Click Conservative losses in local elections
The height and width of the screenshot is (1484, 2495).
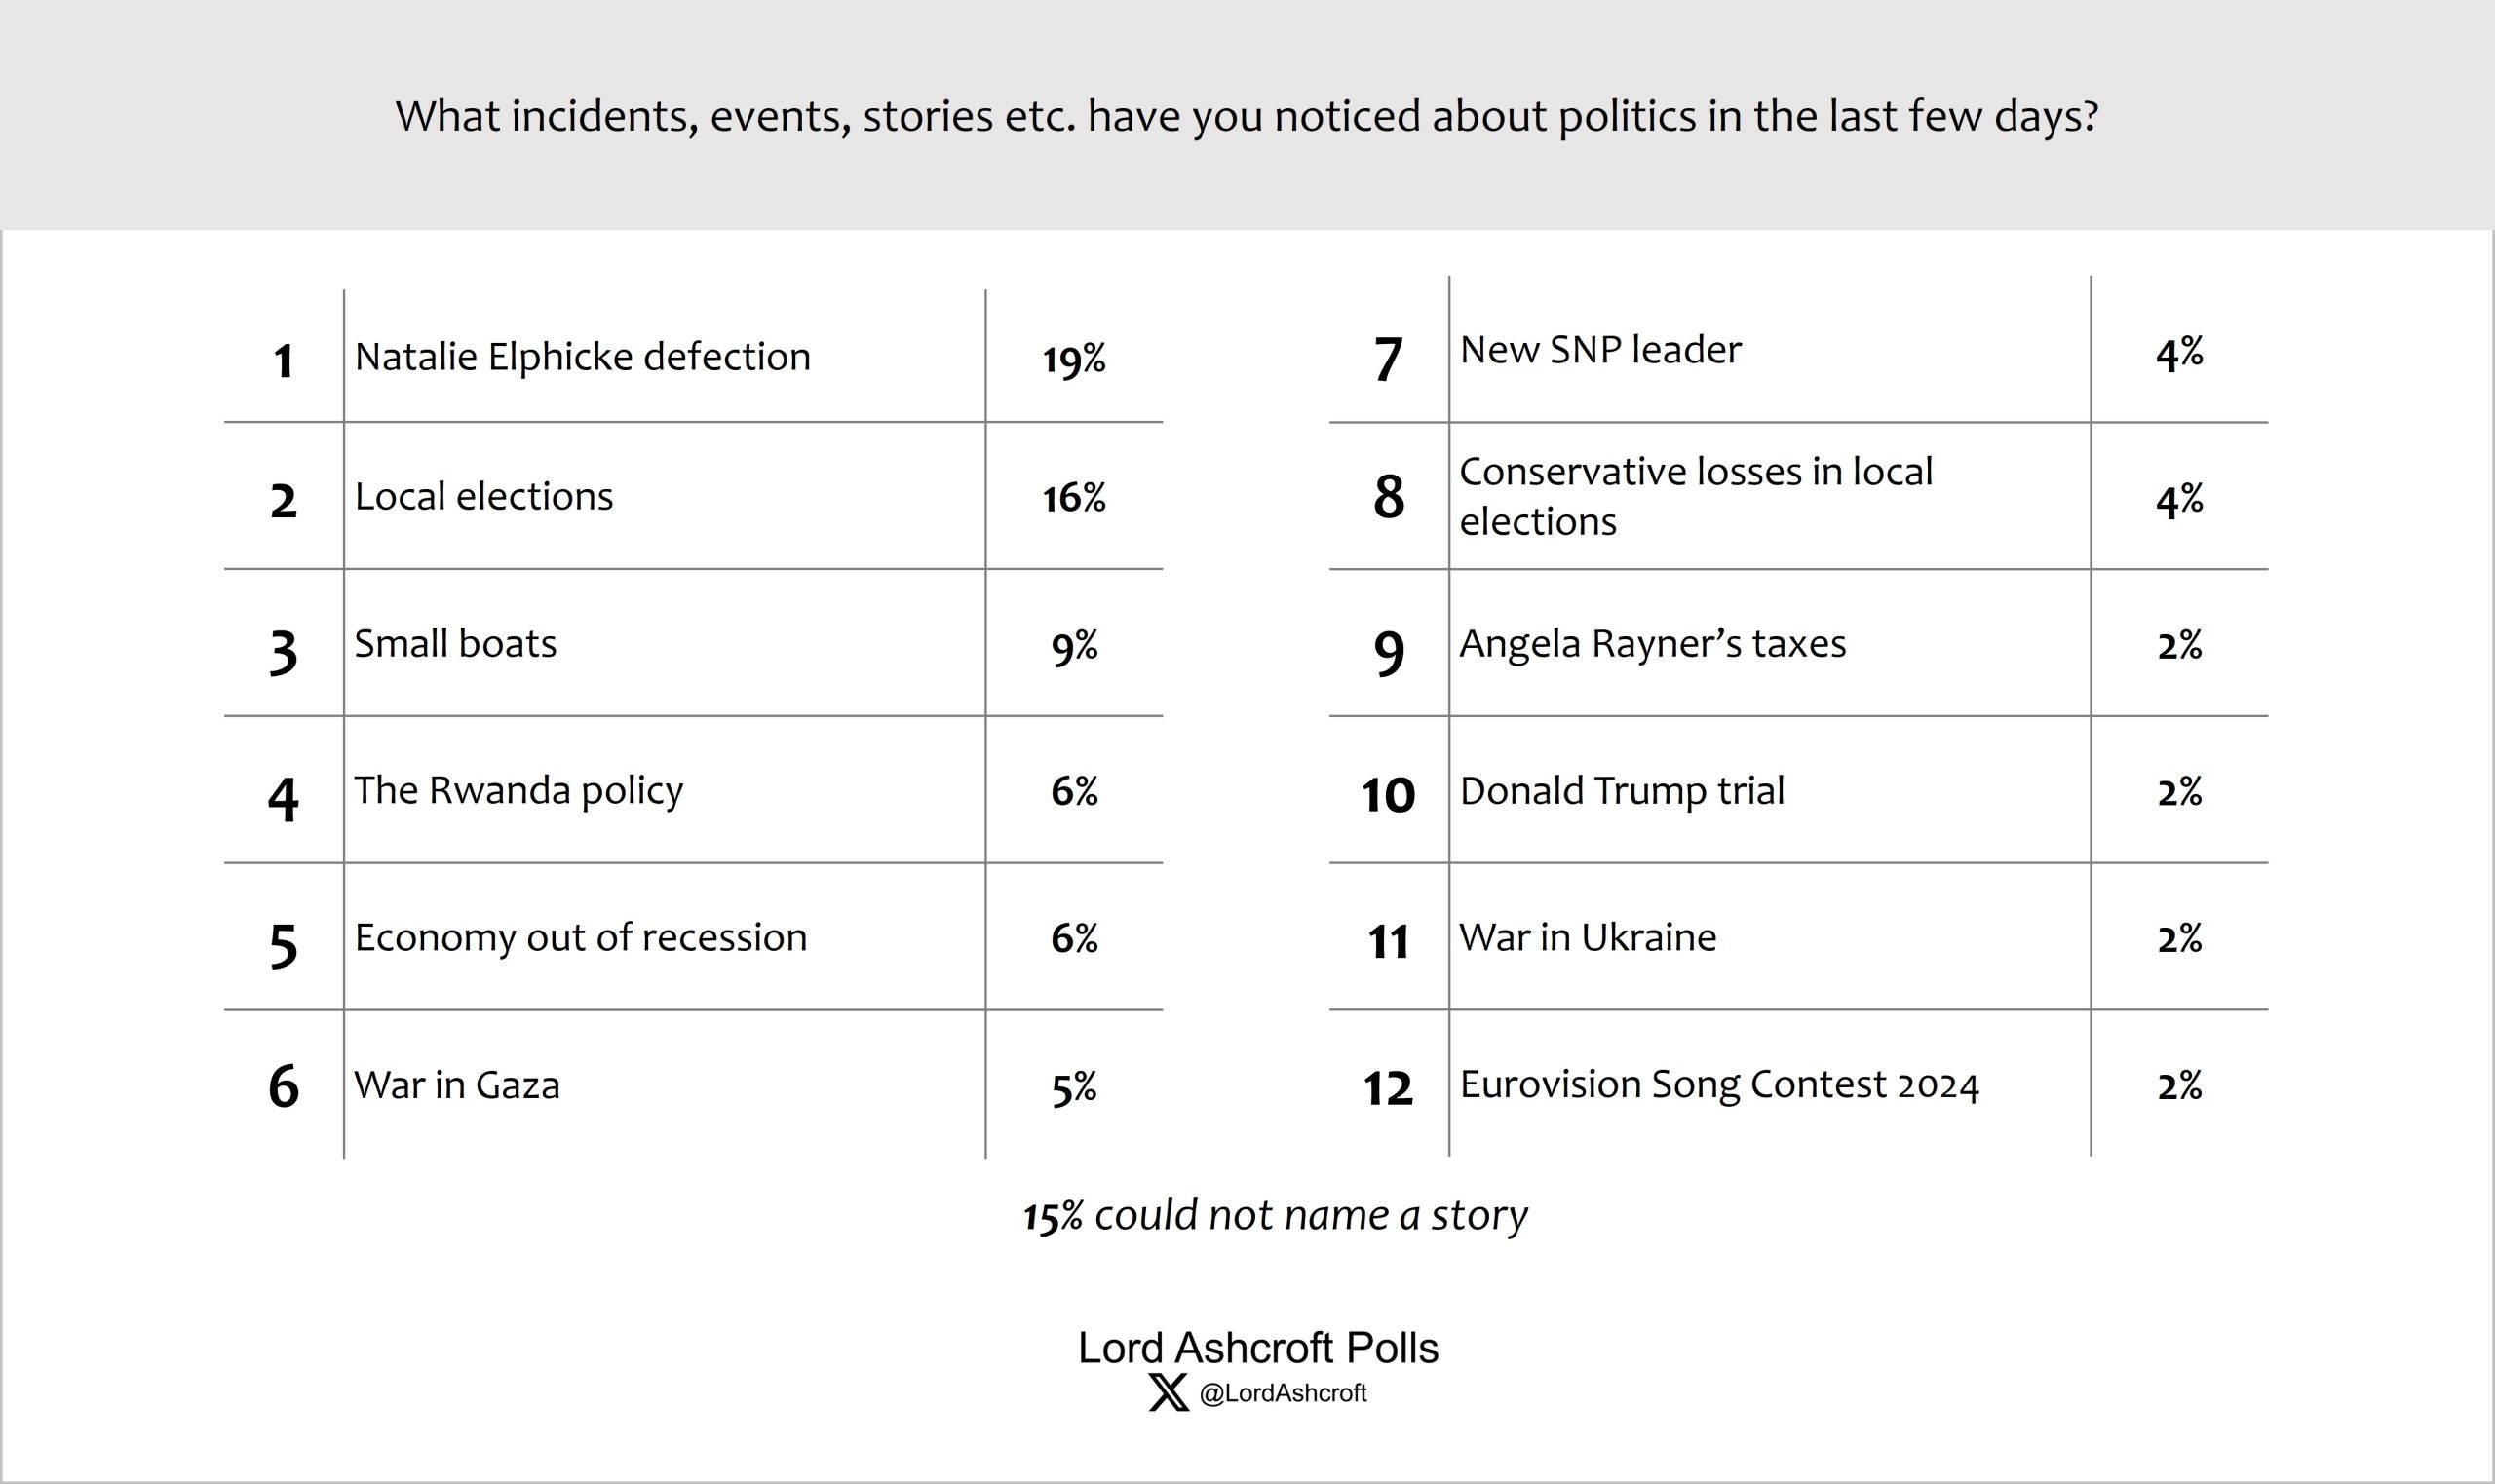tap(1695, 496)
